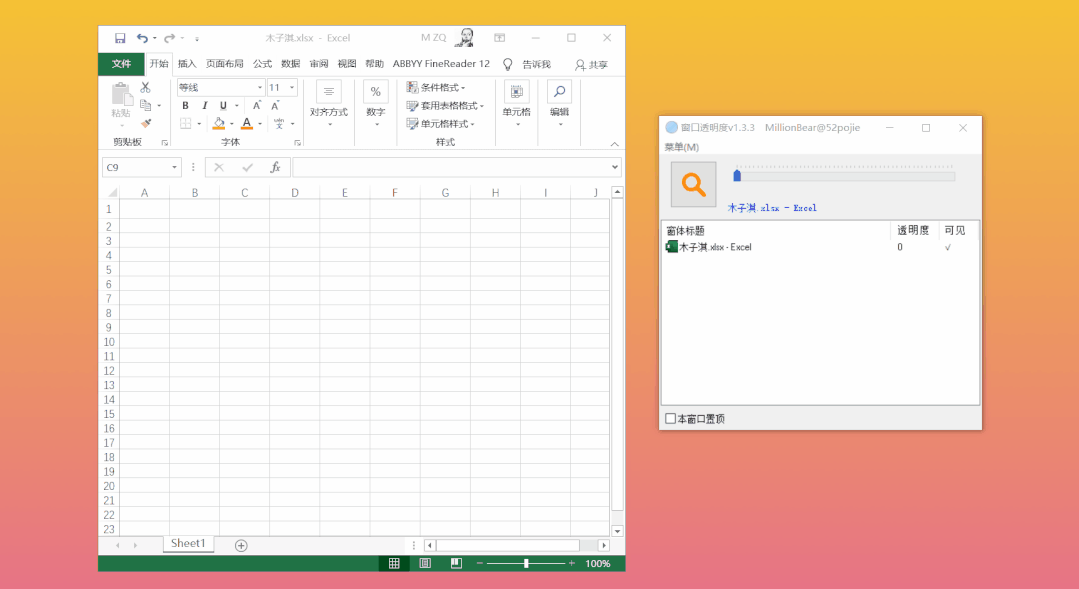The image size is (1079, 589).
Task: Click the 100% zoom level
Action: point(597,564)
